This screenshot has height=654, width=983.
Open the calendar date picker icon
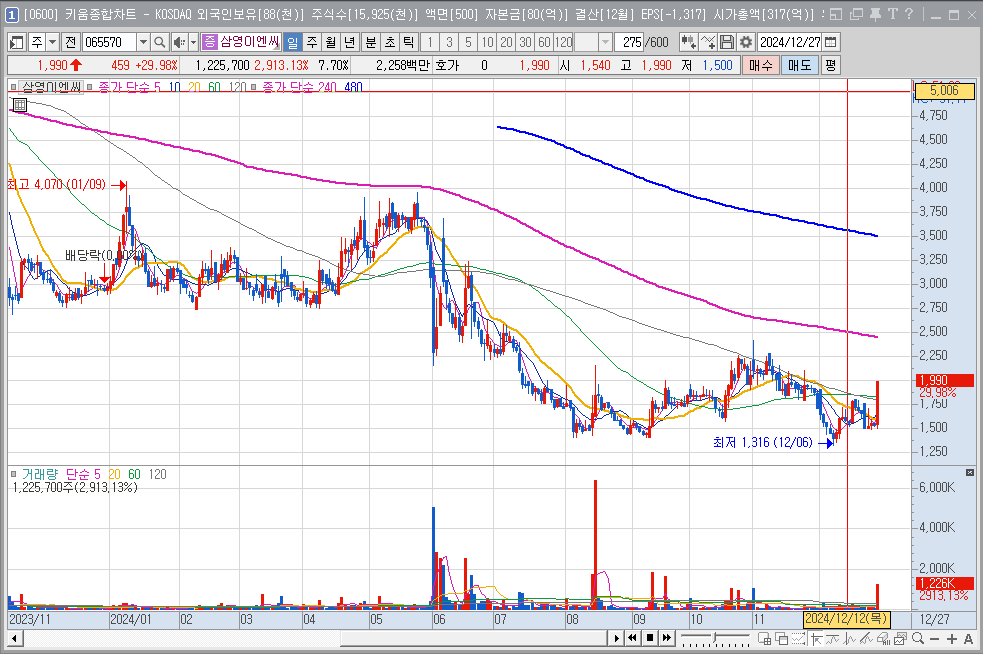coord(831,42)
